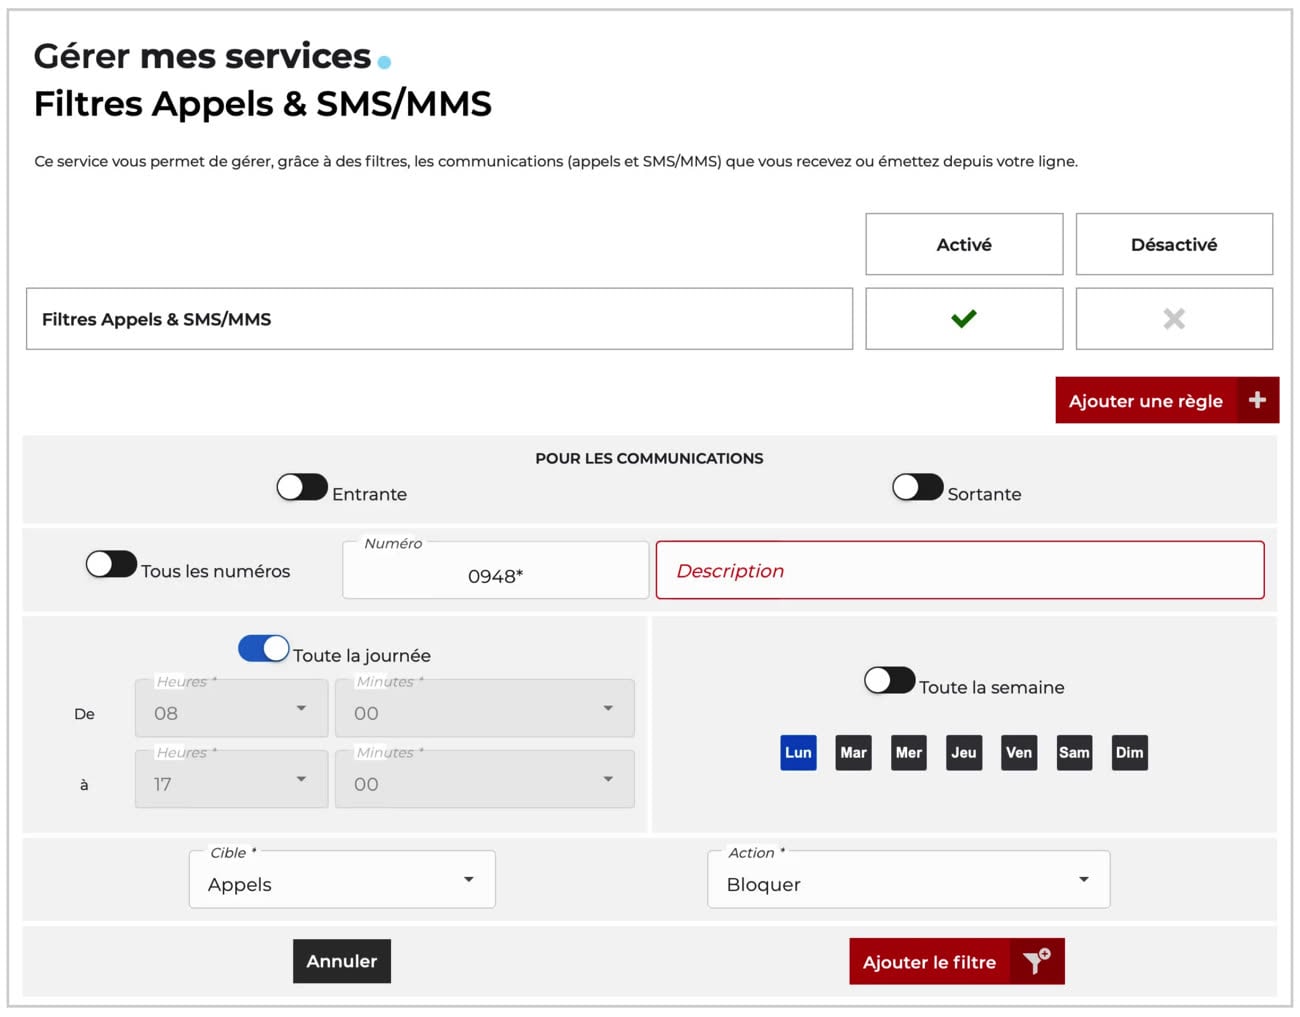Click the grey X under Désactivé
This screenshot has height=1017, width=1300.
tap(1173, 319)
